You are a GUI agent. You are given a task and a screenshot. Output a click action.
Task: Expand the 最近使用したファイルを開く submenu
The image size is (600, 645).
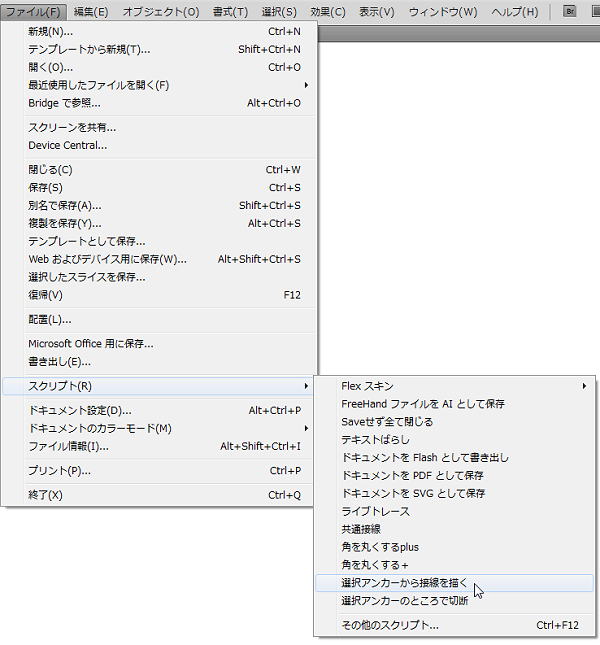[x=306, y=85]
